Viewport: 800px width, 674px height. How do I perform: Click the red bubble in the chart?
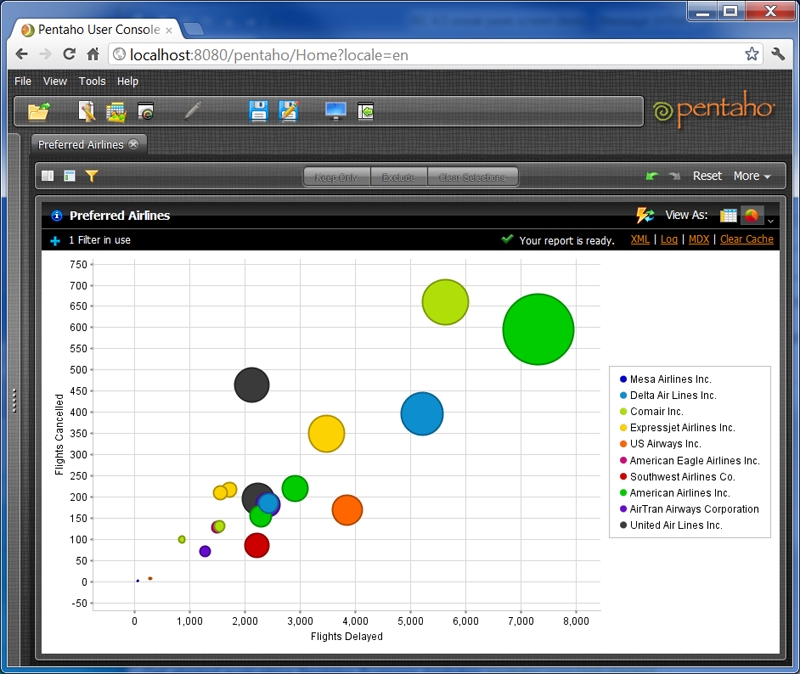257,545
